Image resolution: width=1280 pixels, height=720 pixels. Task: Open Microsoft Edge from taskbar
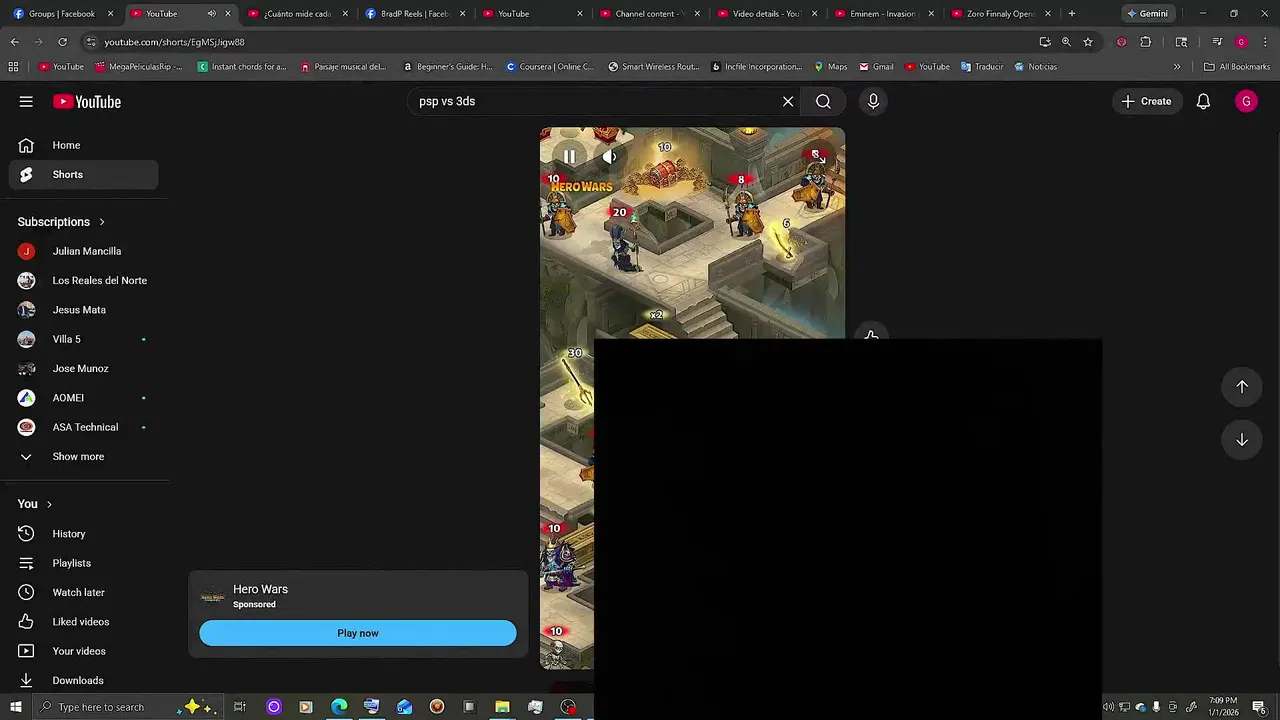coord(339,707)
